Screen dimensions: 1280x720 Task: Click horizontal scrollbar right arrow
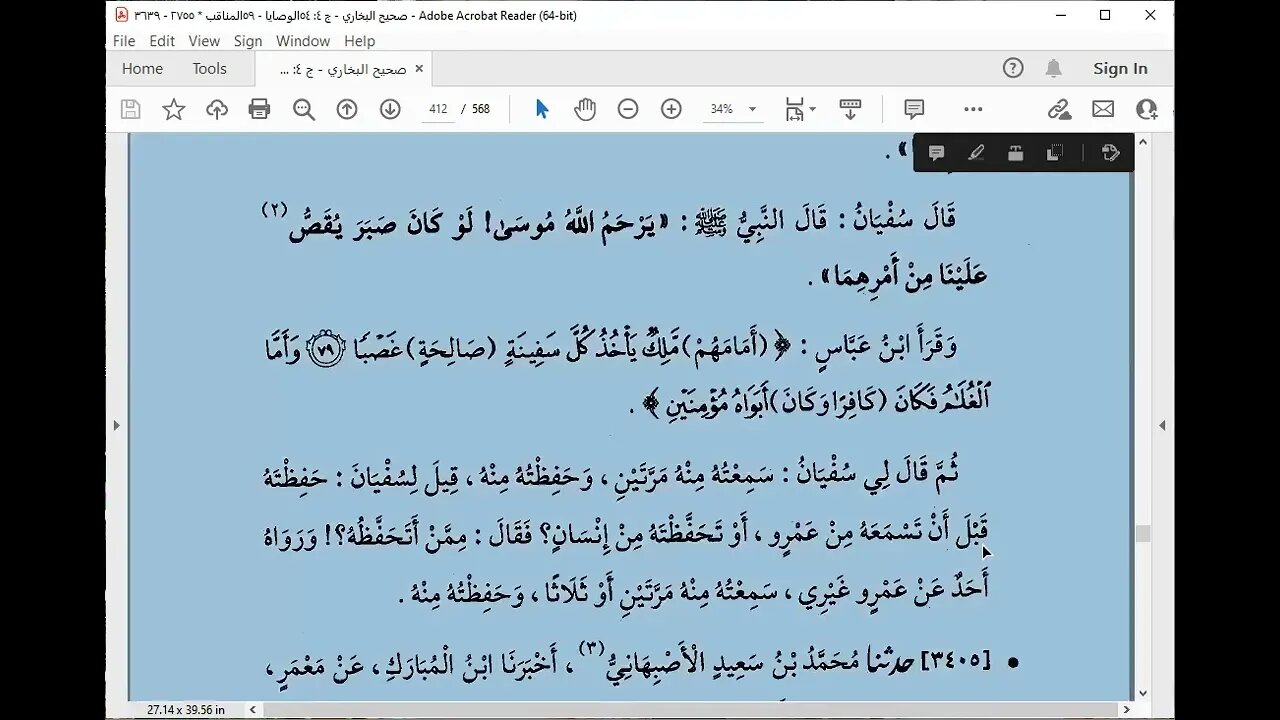coord(1127,710)
